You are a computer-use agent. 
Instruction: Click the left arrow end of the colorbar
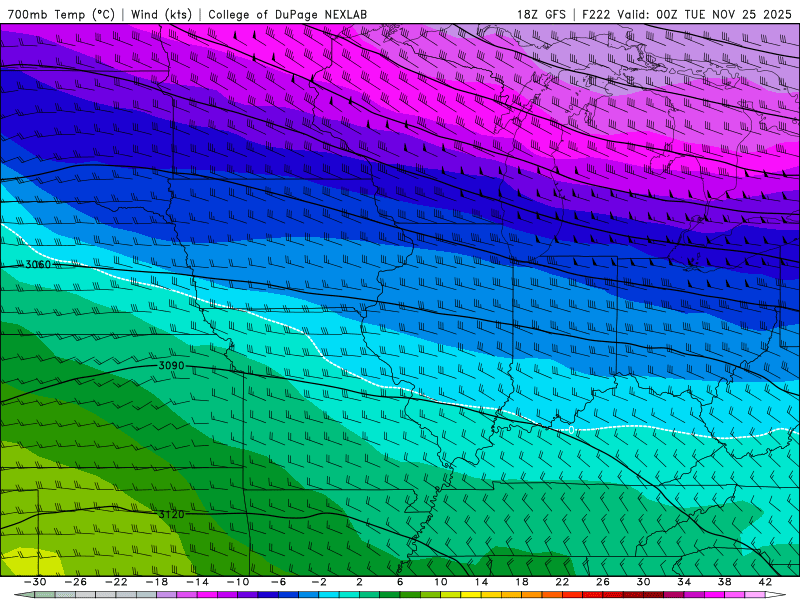[24, 595]
